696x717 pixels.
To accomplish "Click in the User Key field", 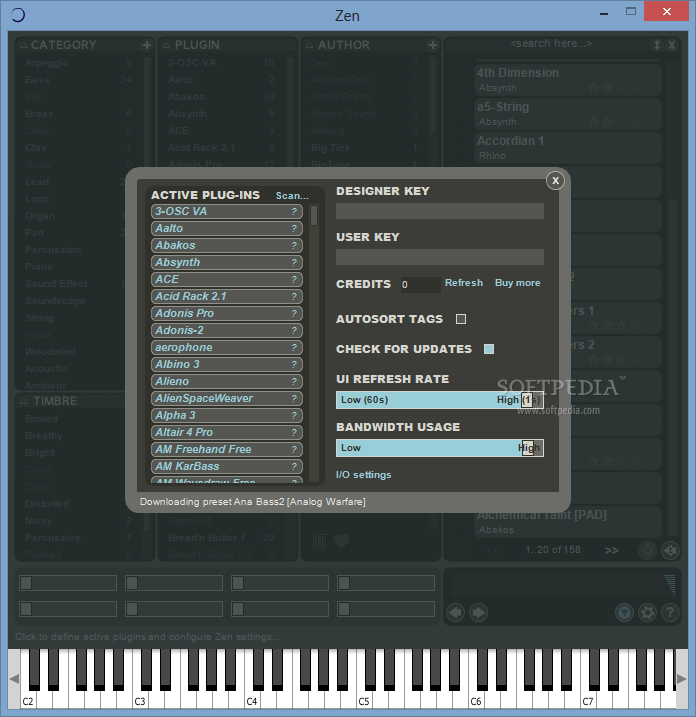I will coord(439,257).
